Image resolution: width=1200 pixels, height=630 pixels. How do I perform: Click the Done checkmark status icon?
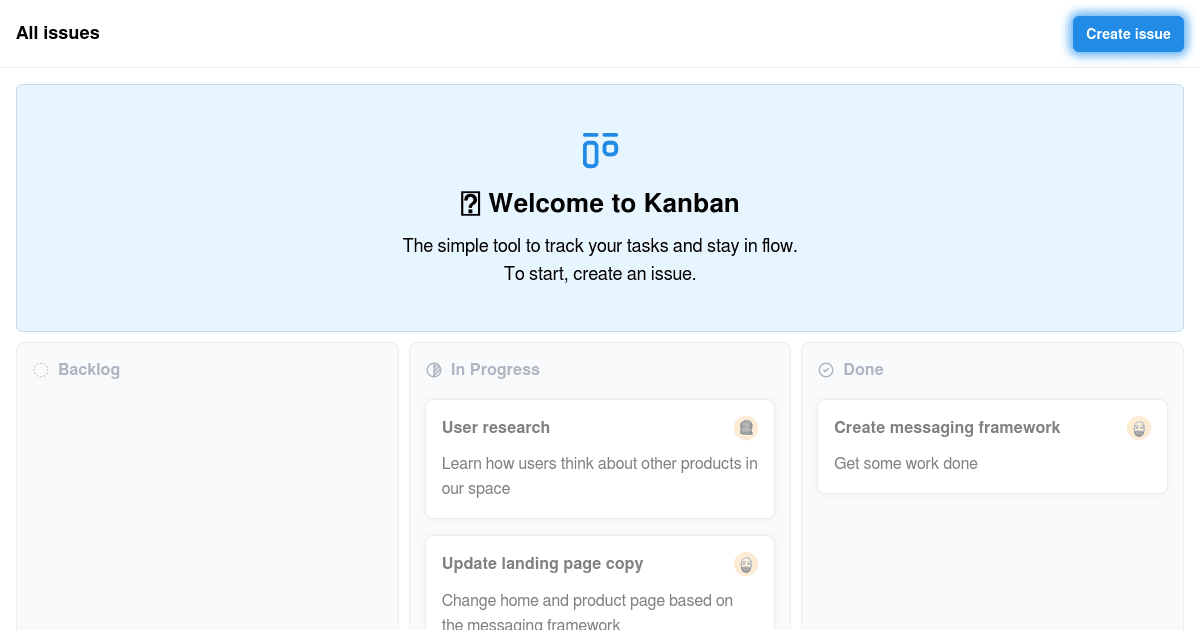(826, 370)
